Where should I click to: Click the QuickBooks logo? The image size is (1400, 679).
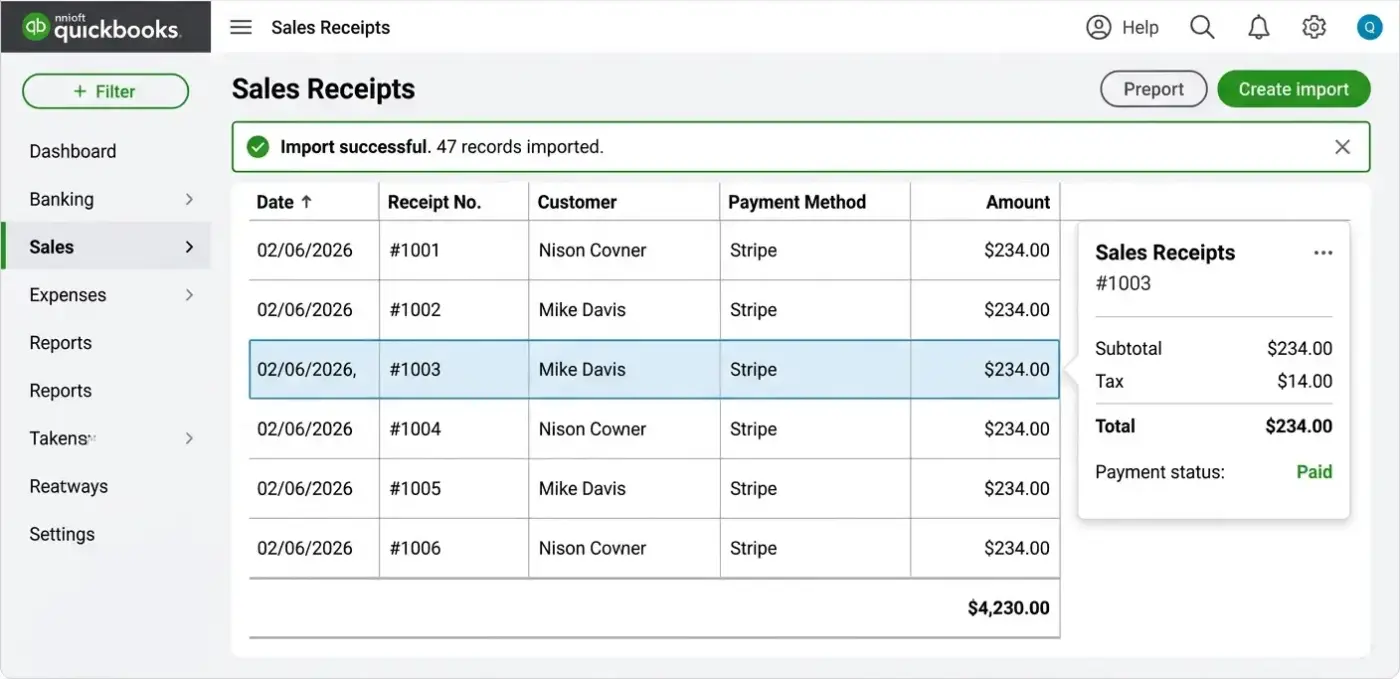[x=104, y=27]
